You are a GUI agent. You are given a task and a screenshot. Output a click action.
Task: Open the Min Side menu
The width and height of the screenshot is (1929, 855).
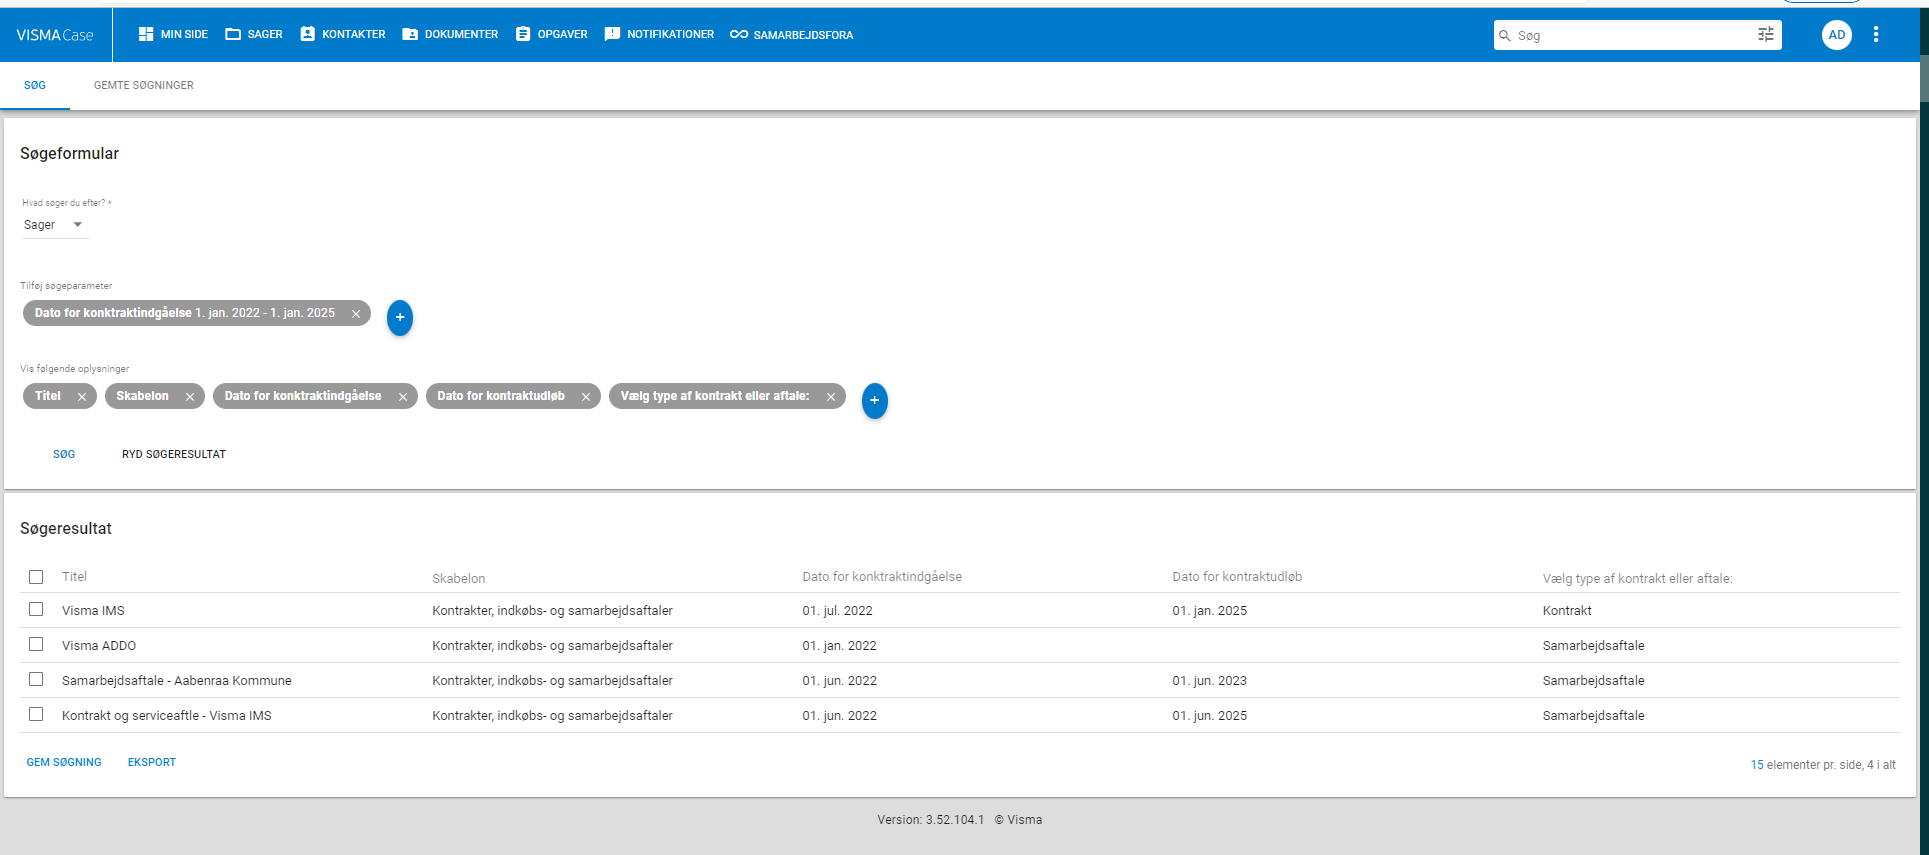[173, 34]
